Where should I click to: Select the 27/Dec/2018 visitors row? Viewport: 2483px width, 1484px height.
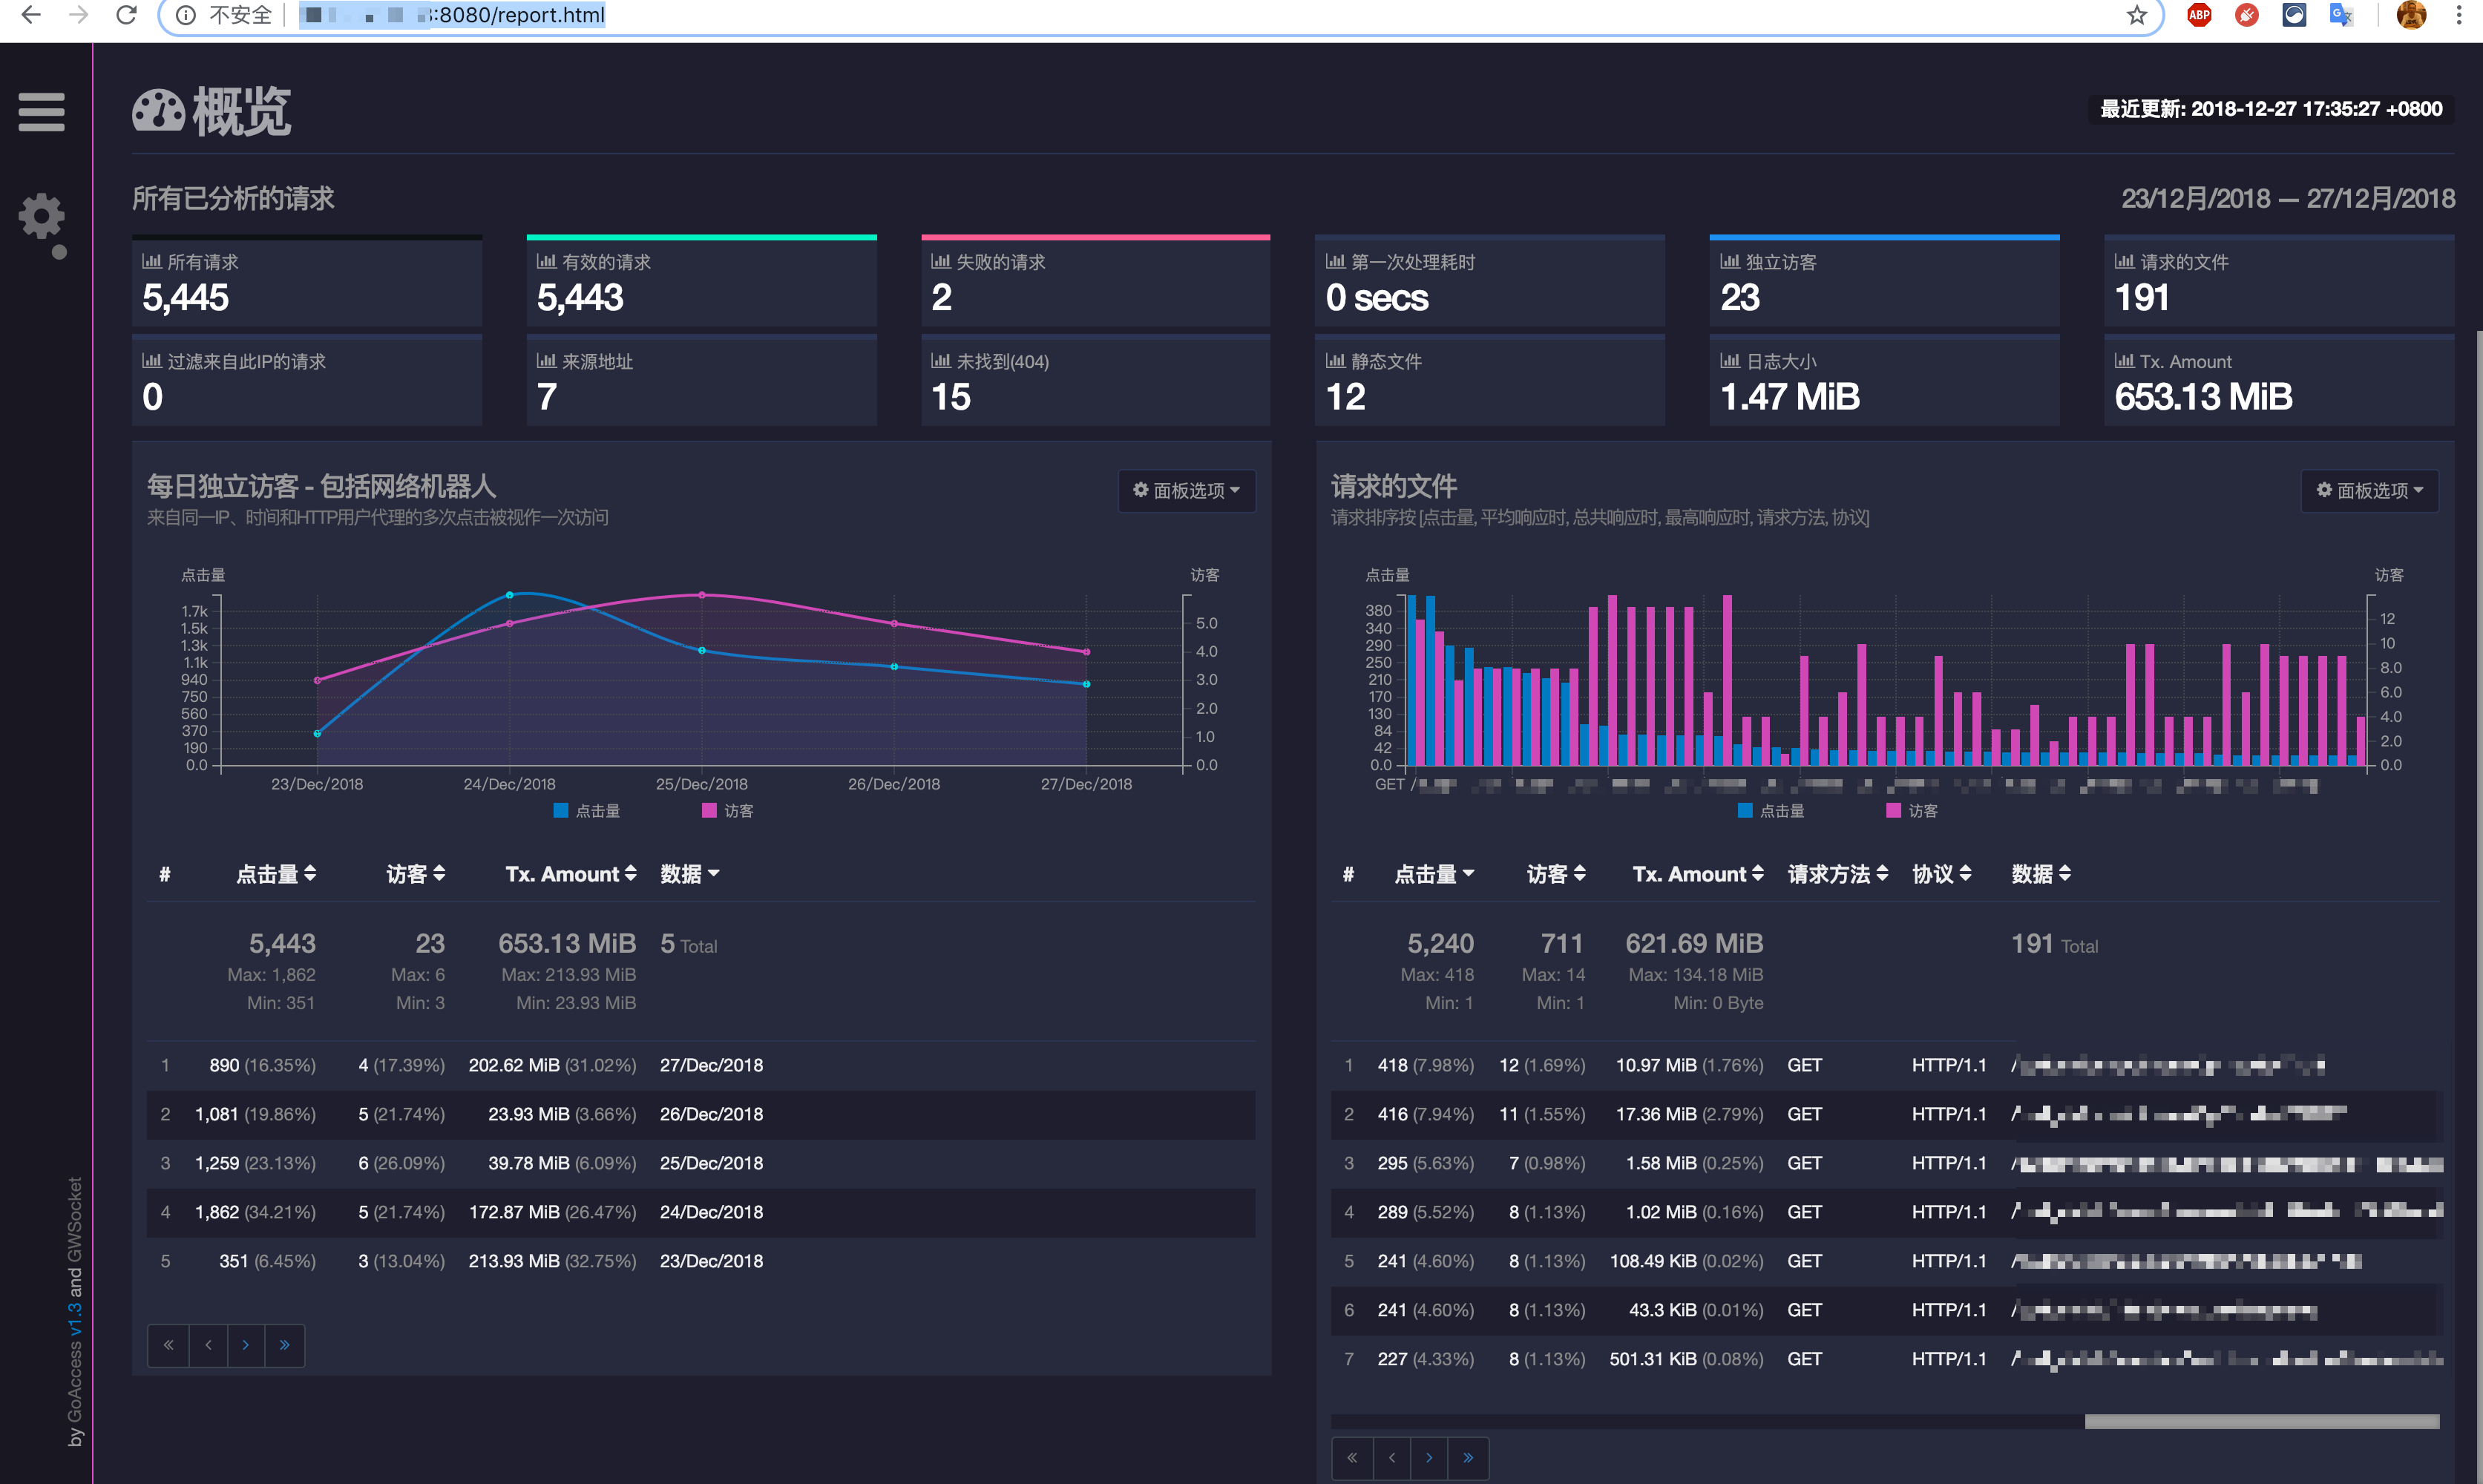[701, 1065]
